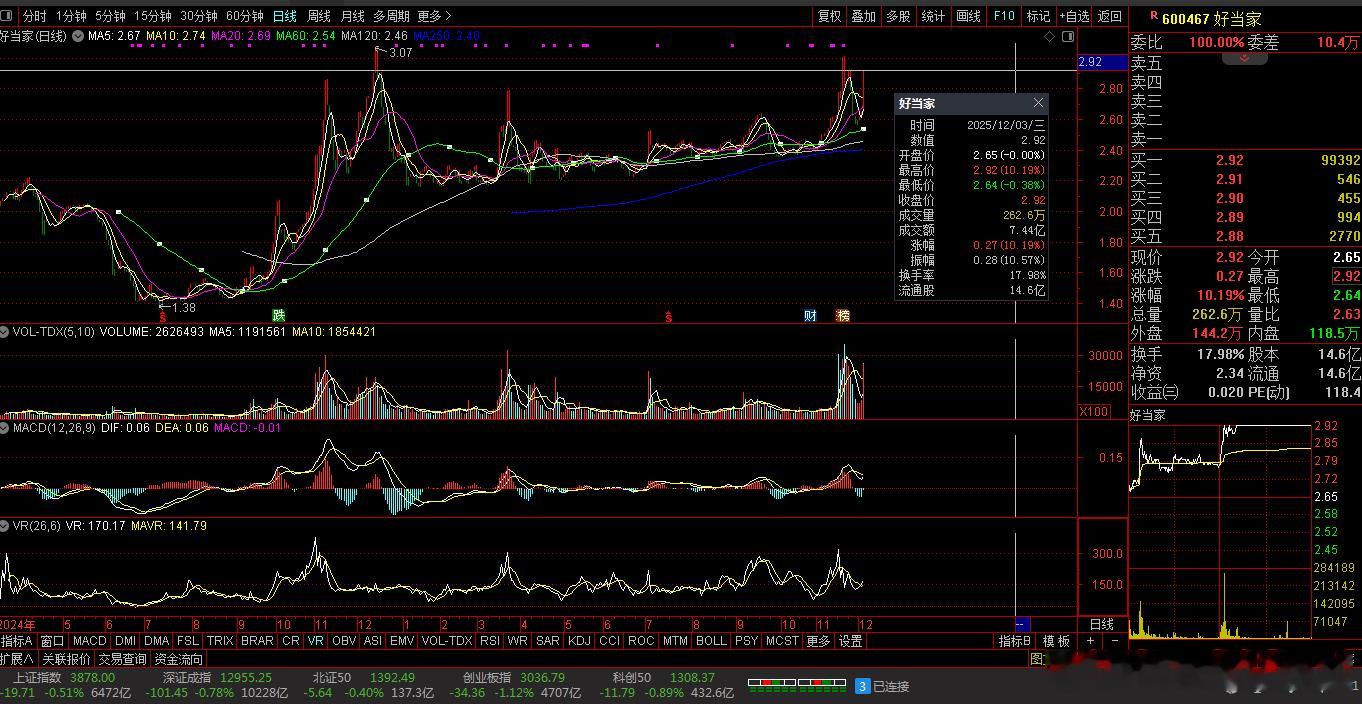Click the plus zoom-in button near 模板
1362x704 pixels.
click(1091, 640)
